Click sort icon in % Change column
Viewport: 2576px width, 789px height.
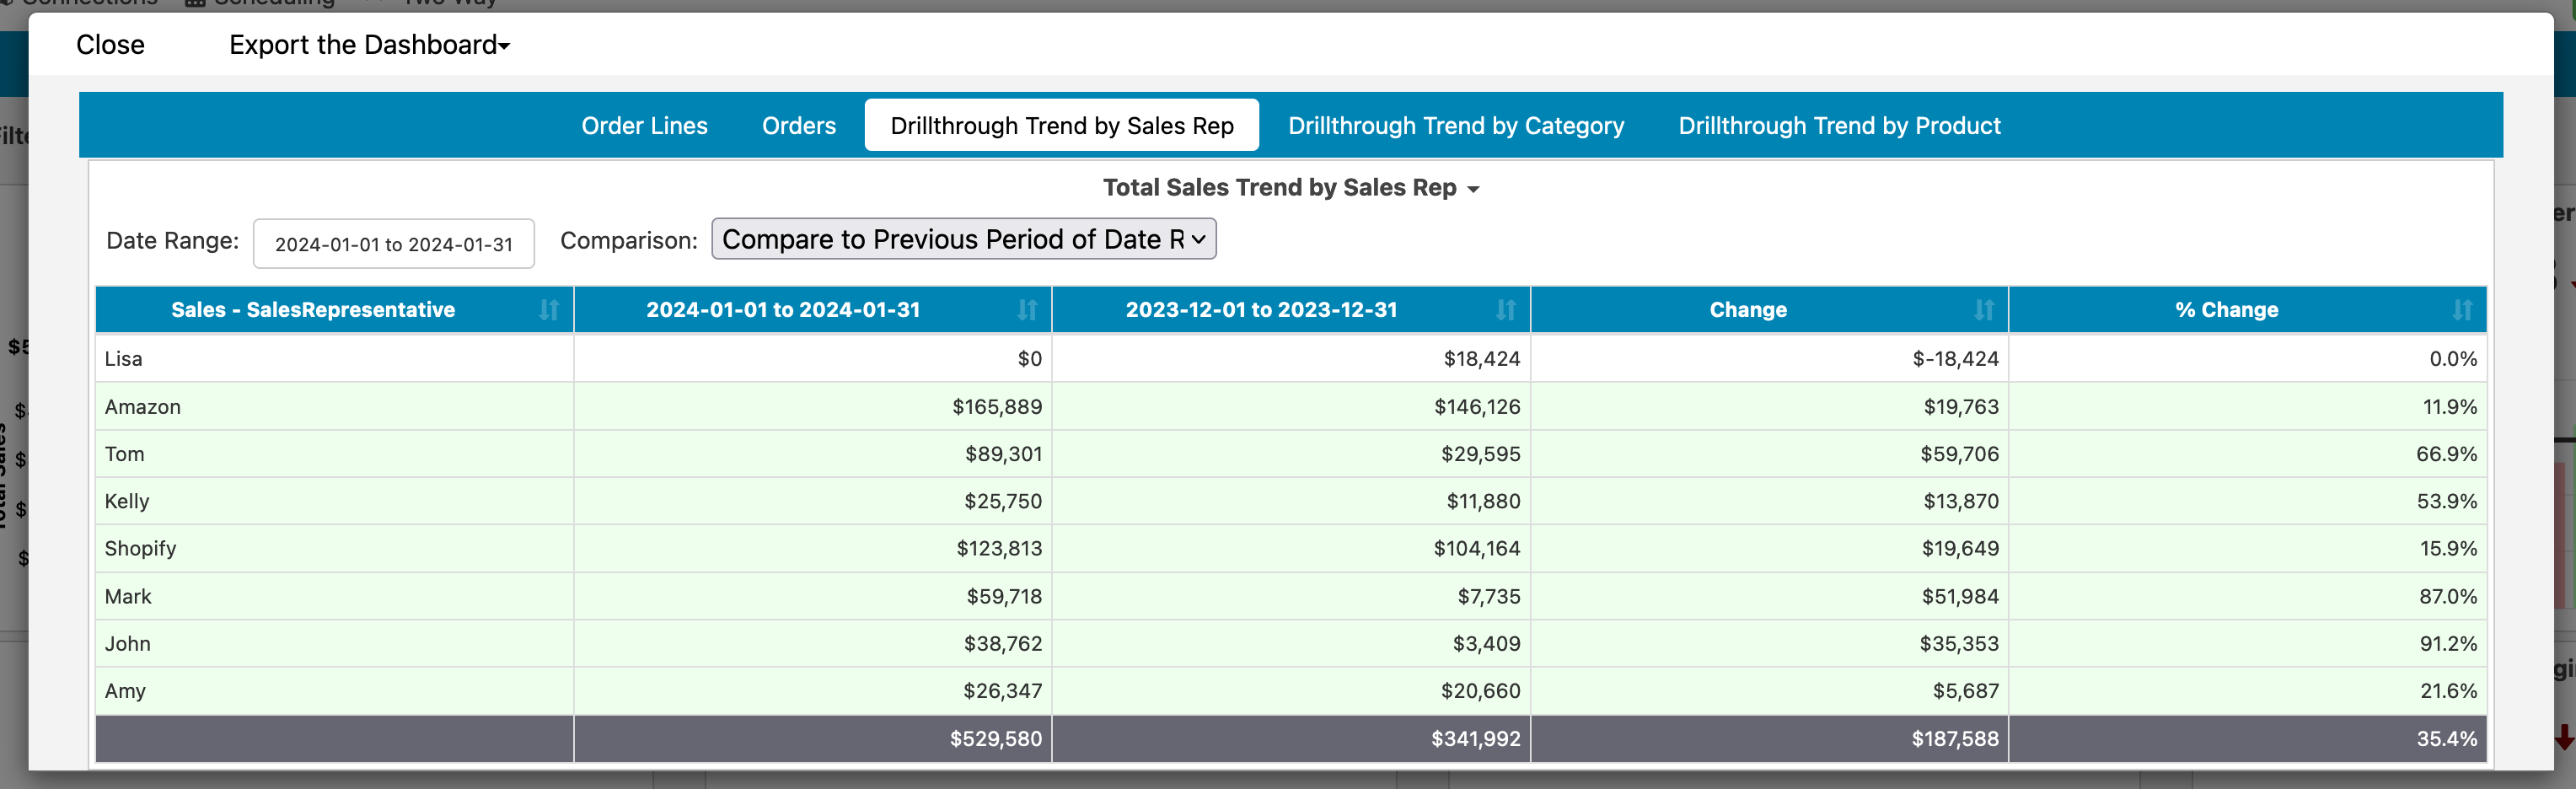point(2461,310)
